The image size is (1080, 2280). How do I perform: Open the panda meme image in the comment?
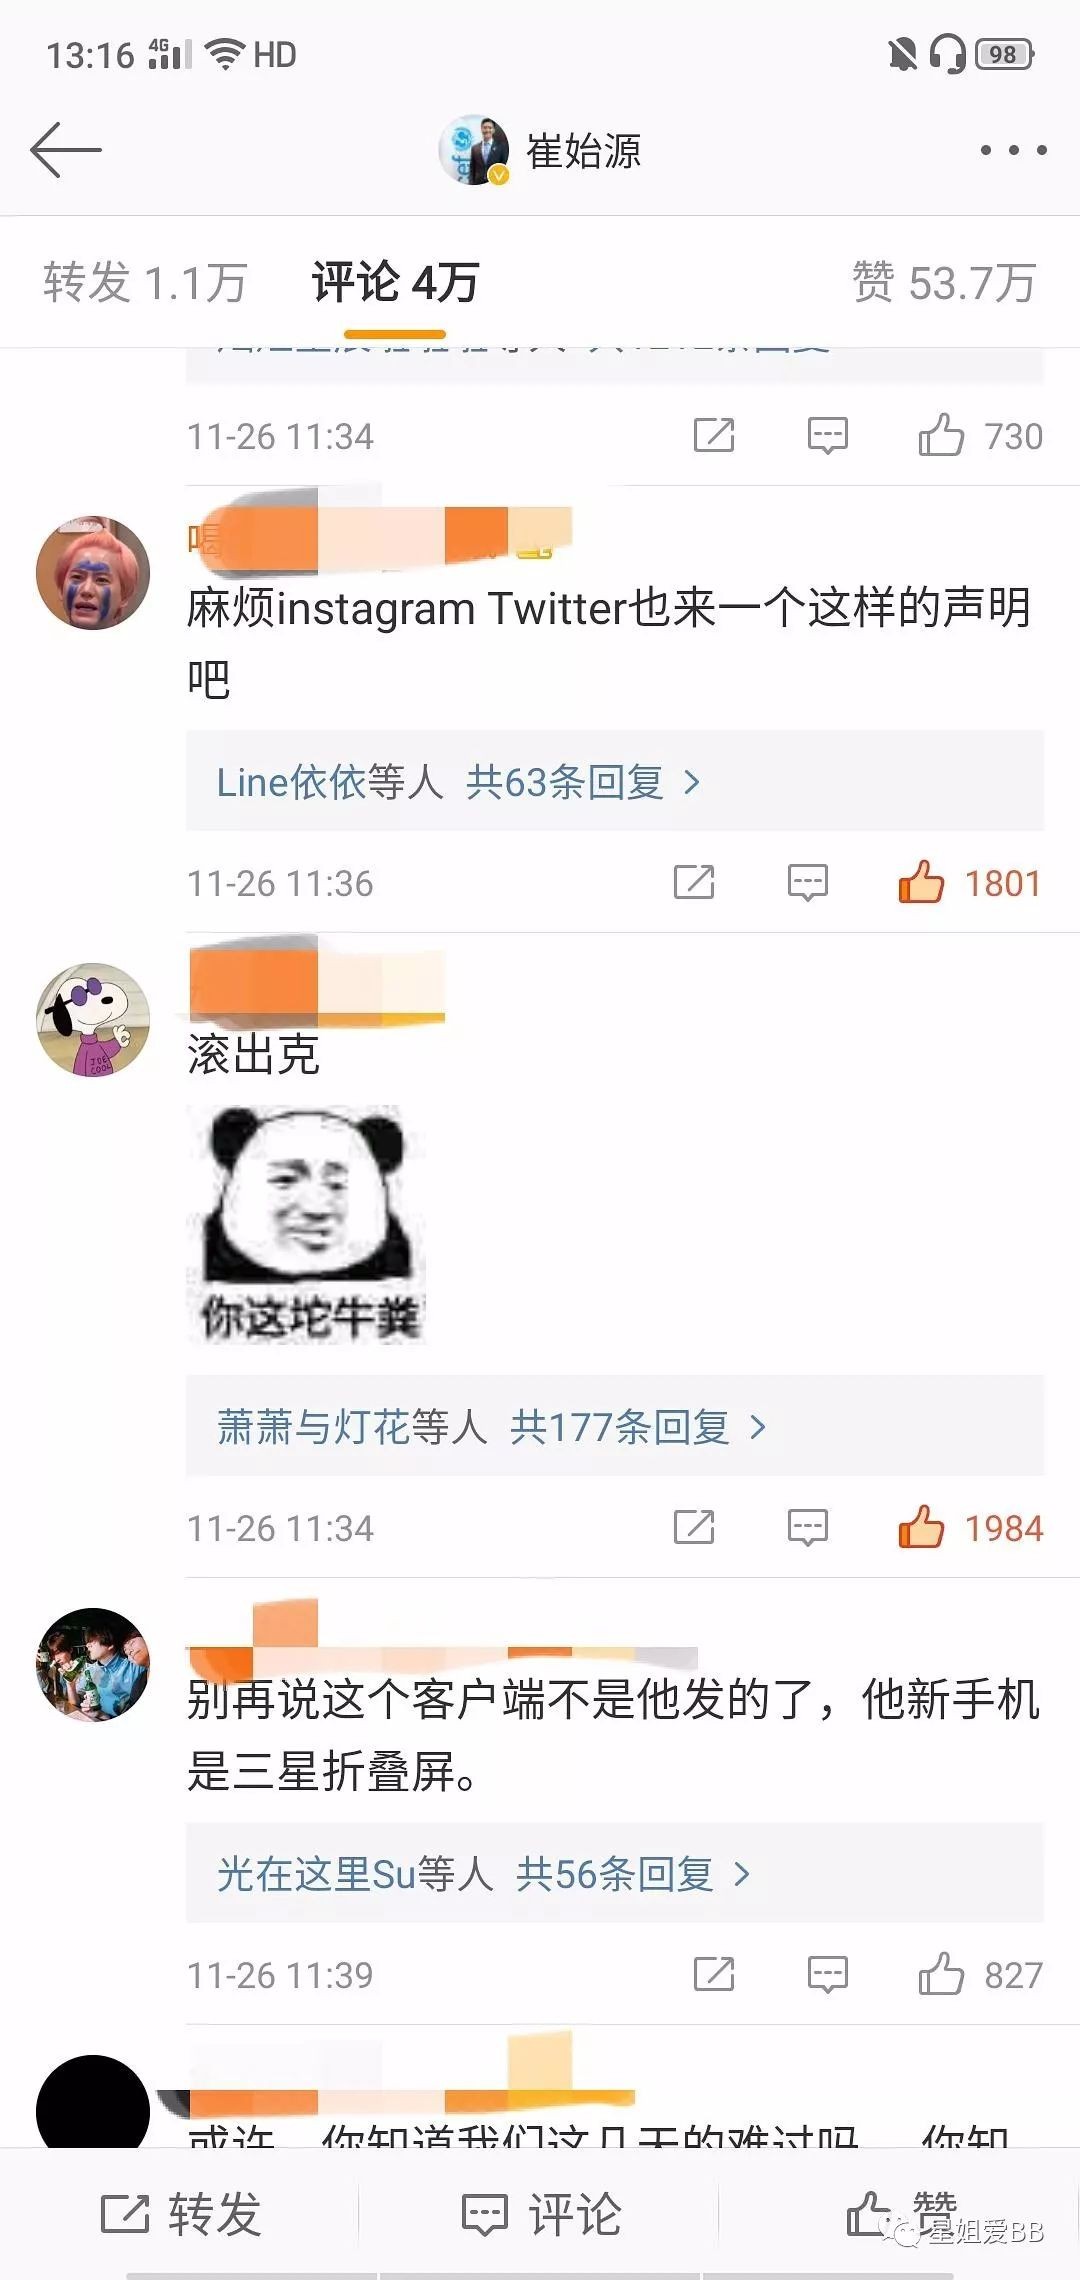click(306, 1224)
